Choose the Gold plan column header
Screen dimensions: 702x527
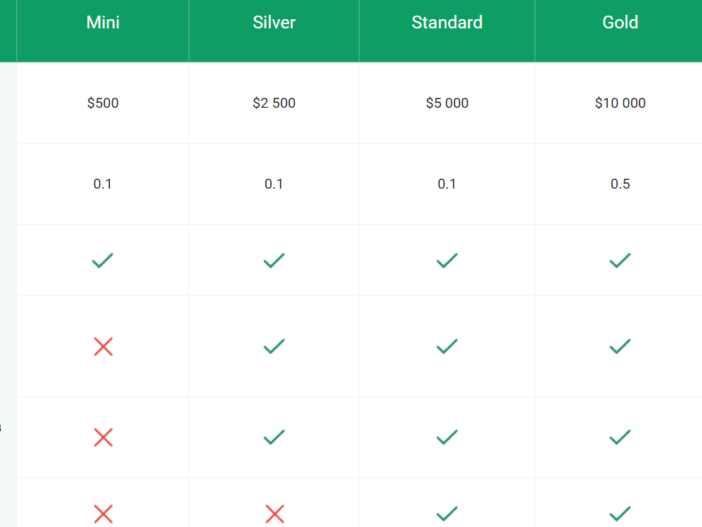click(620, 22)
